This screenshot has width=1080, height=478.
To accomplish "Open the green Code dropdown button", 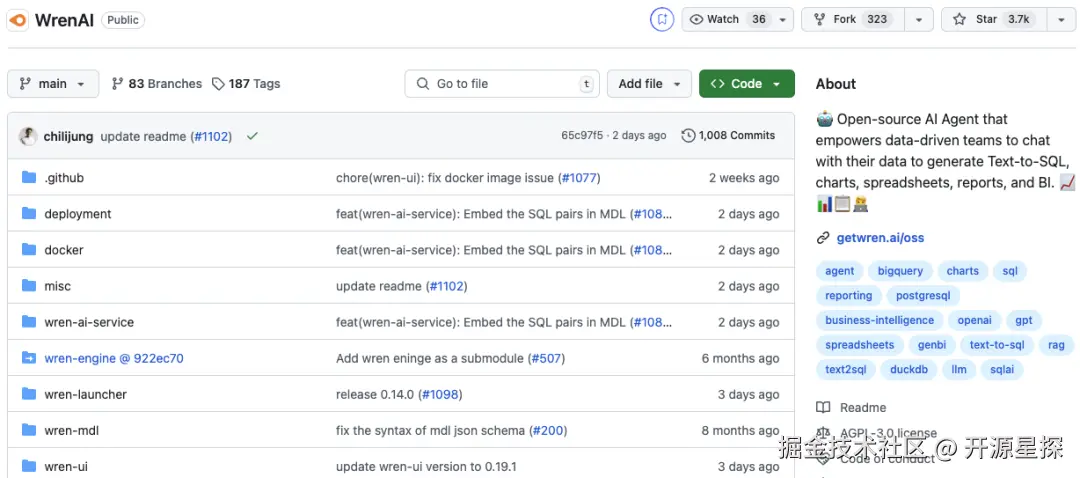I will pos(747,84).
